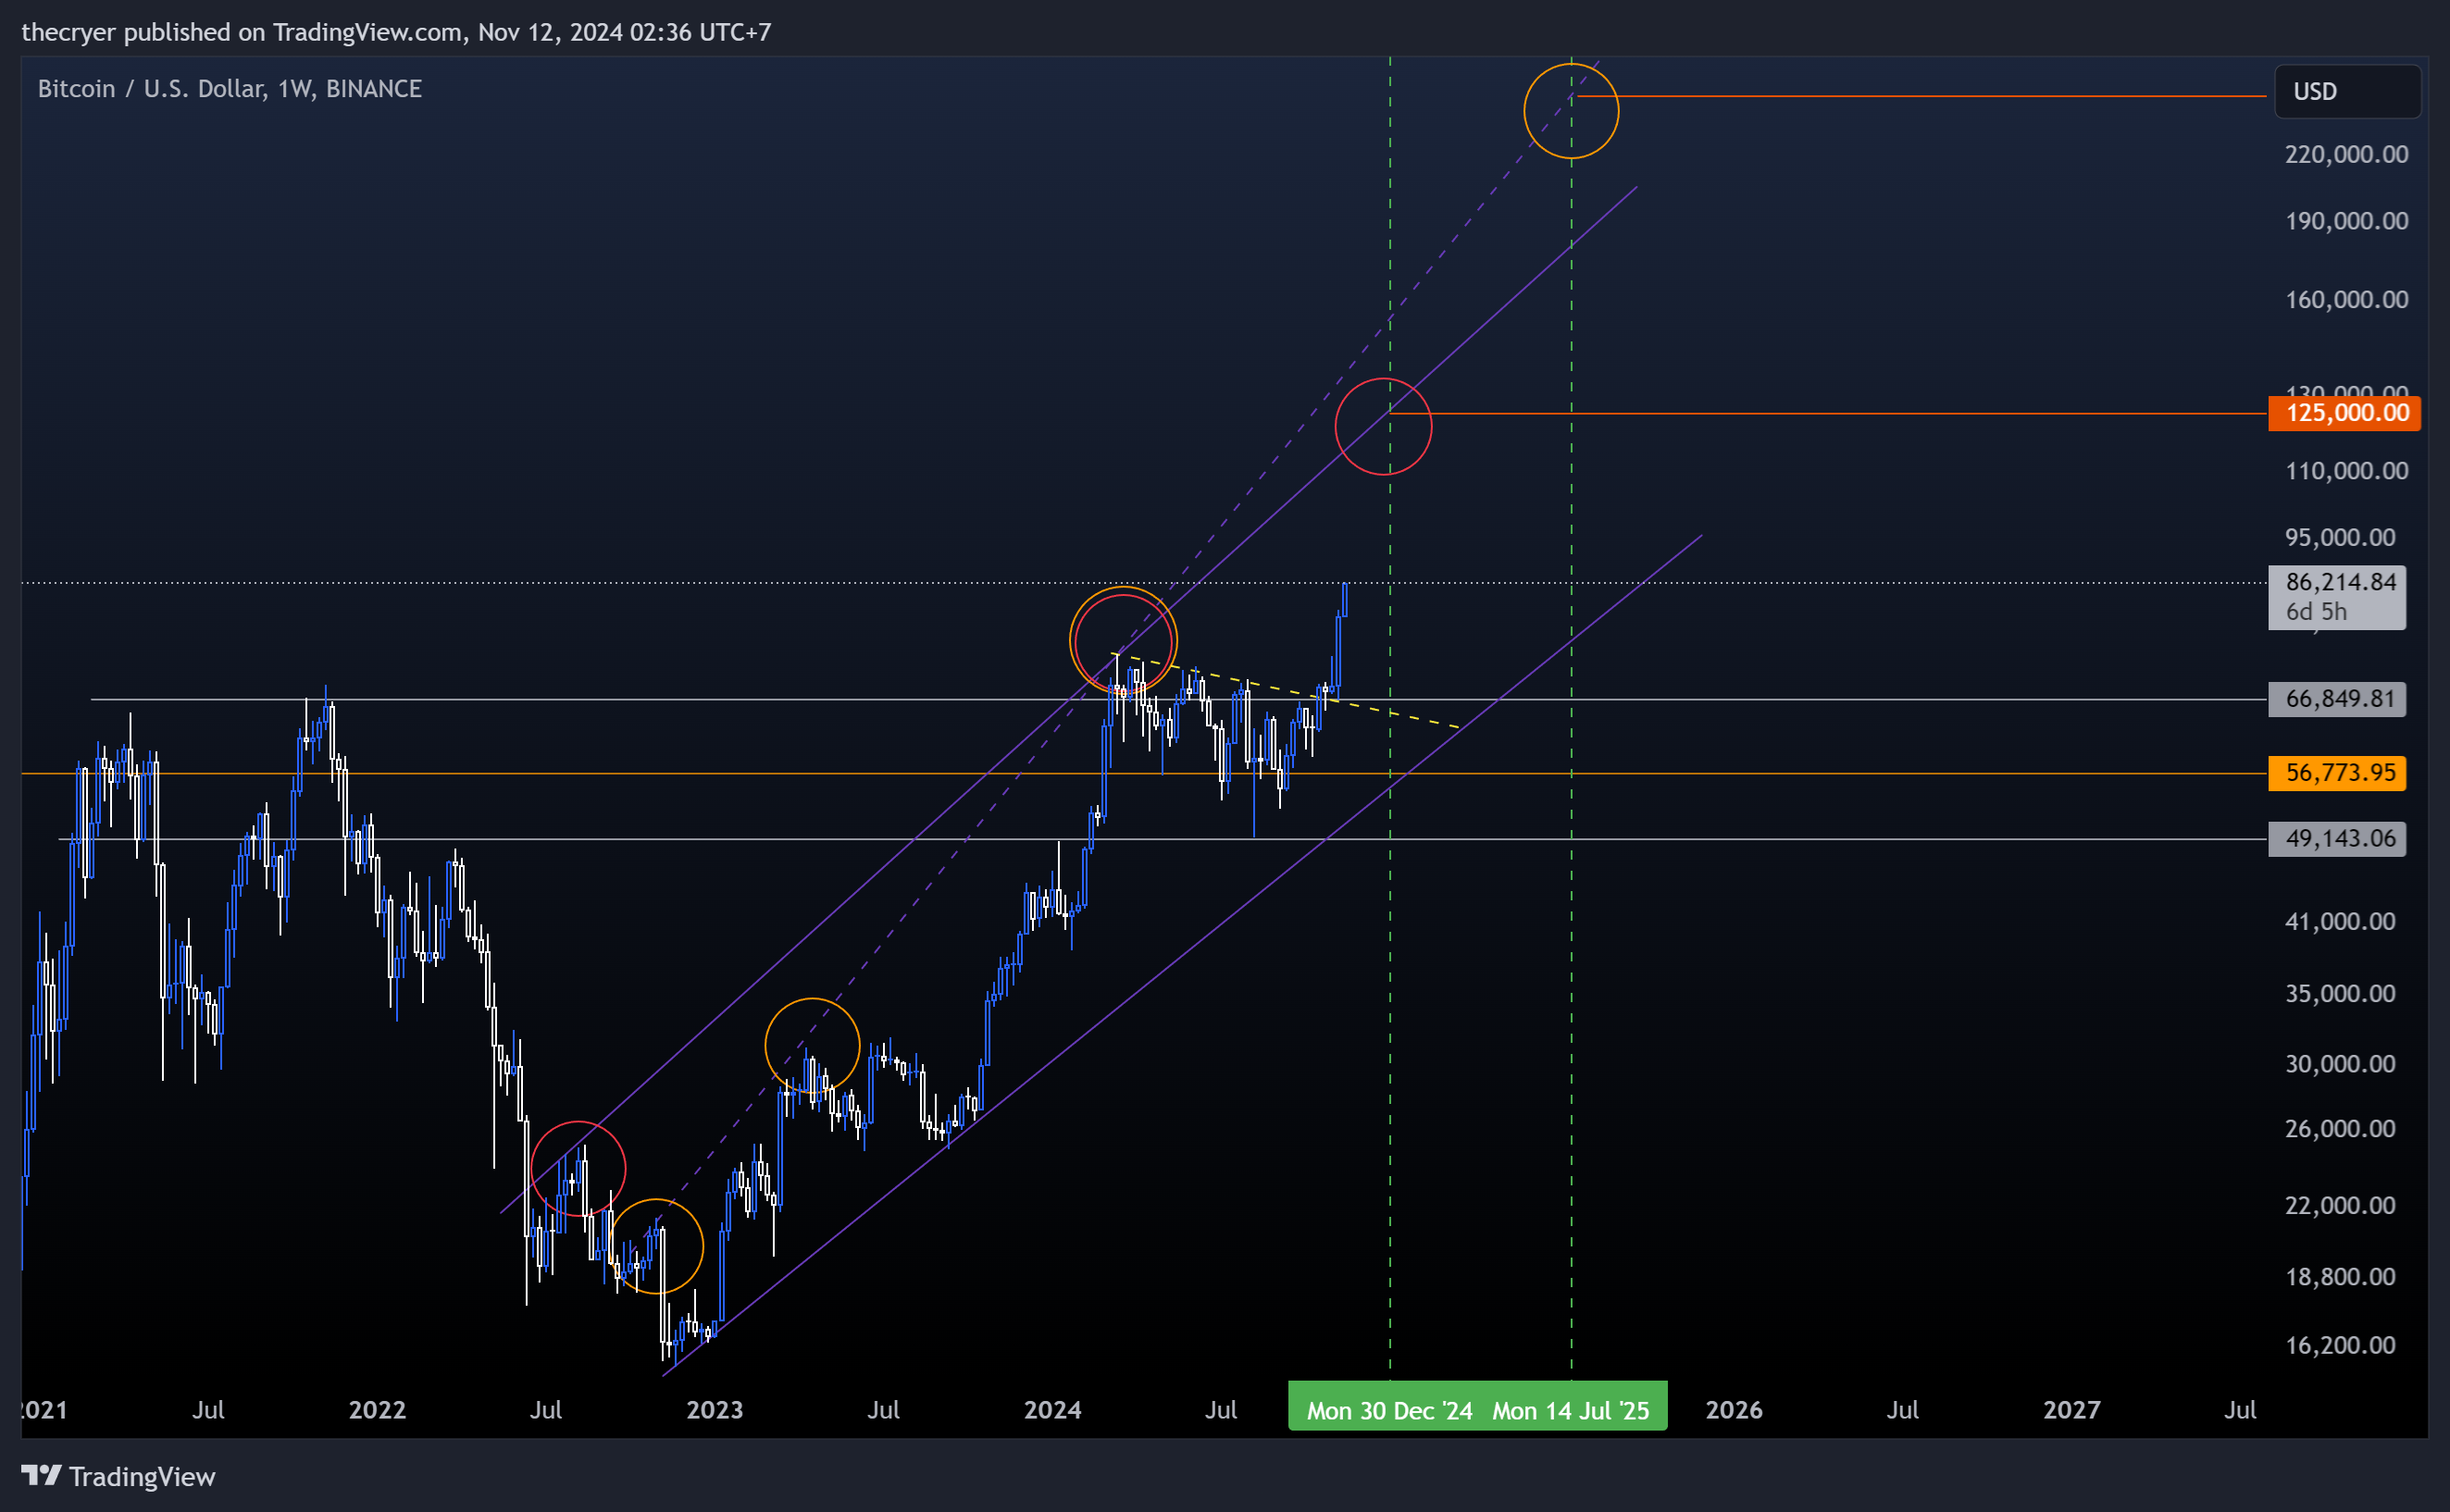Click the 2023 time axis label
This screenshot has width=2450, height=1512.
[x=715, y=1411]
